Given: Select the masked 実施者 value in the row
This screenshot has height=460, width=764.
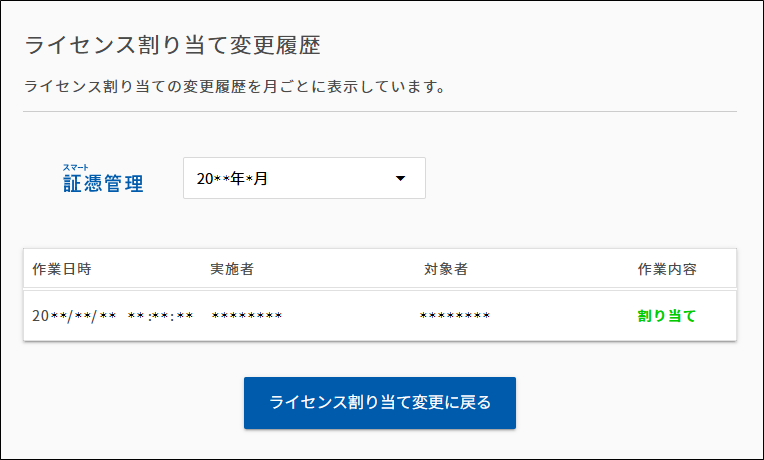Looking at the screenshot, I should coord(247,316).
